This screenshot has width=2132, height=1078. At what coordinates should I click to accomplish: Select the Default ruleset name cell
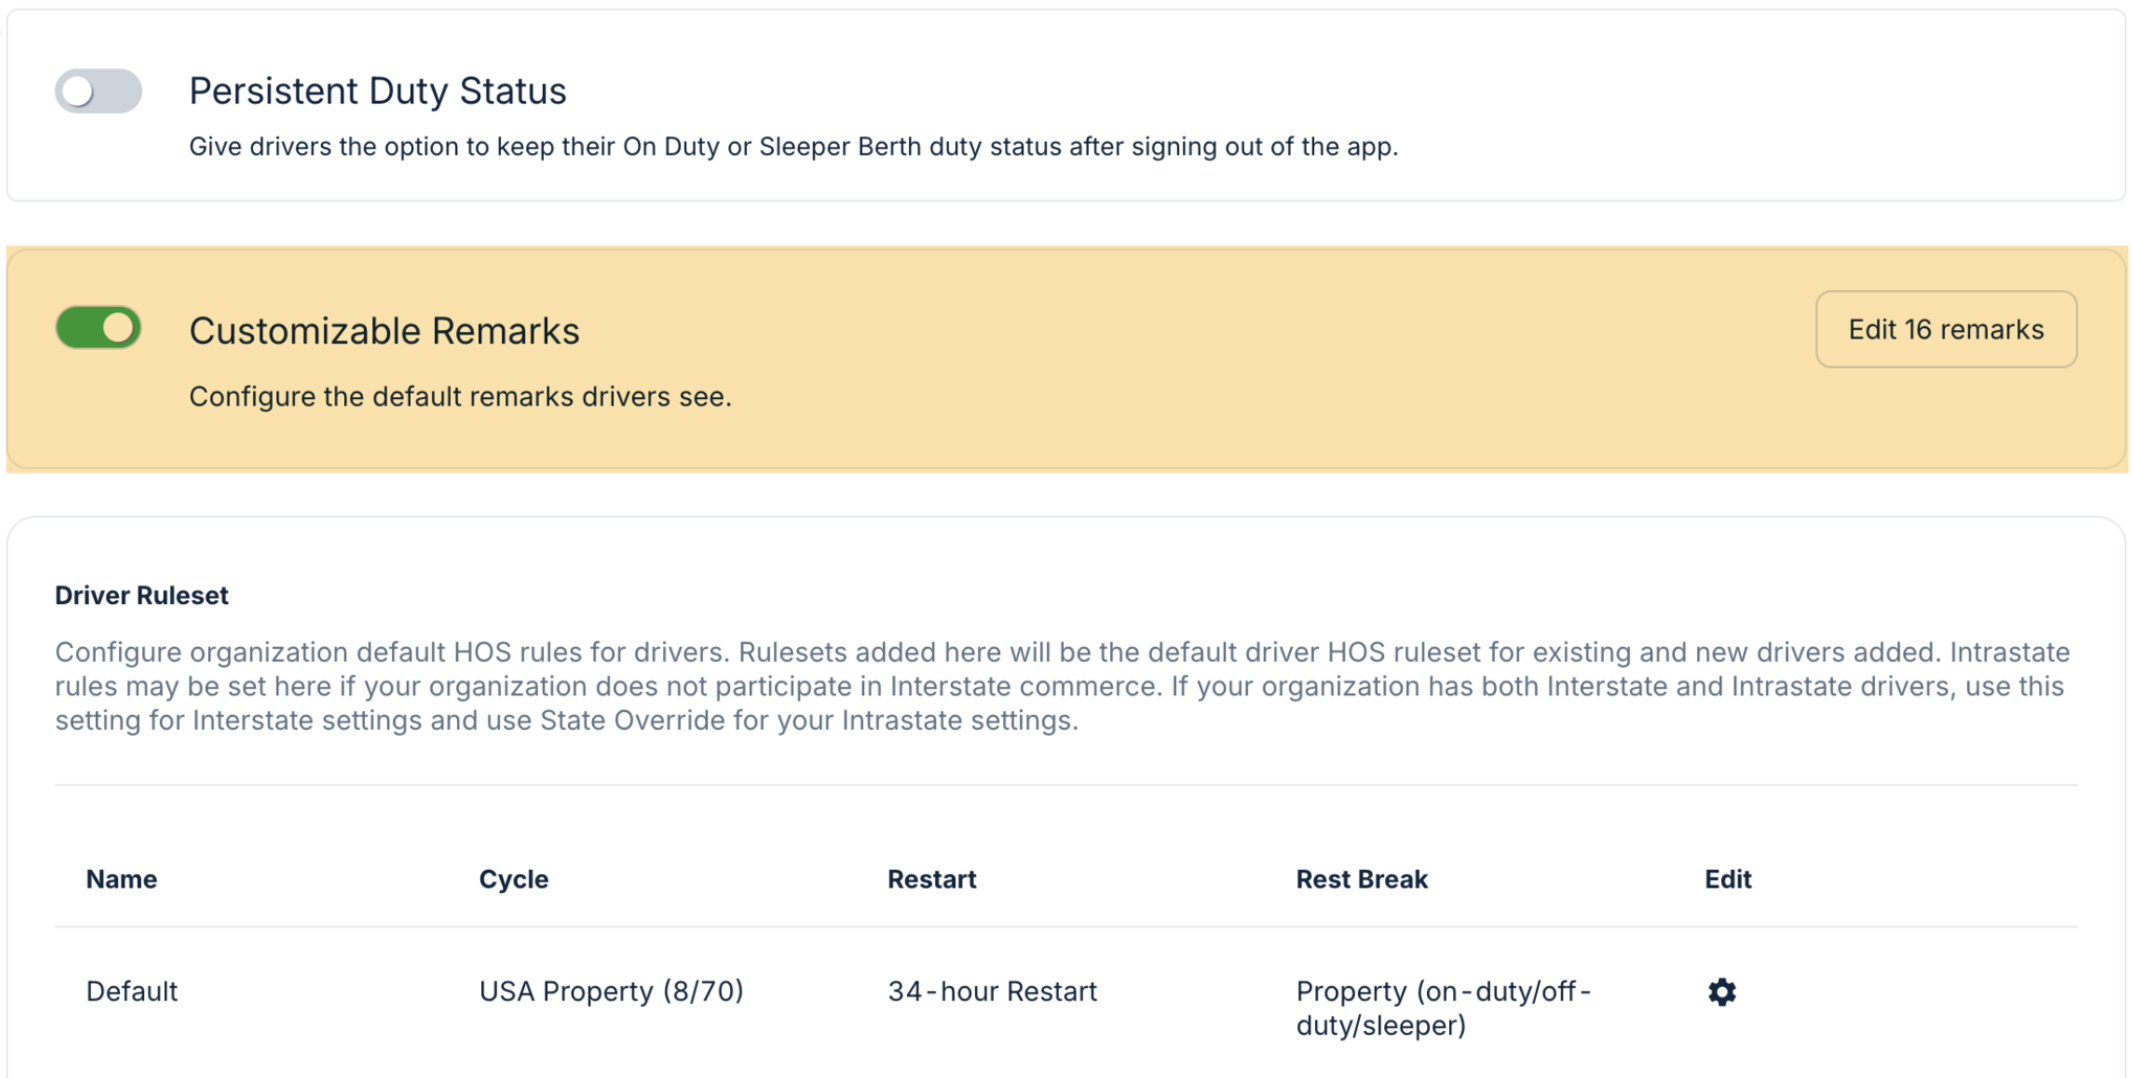pos(131,991)
